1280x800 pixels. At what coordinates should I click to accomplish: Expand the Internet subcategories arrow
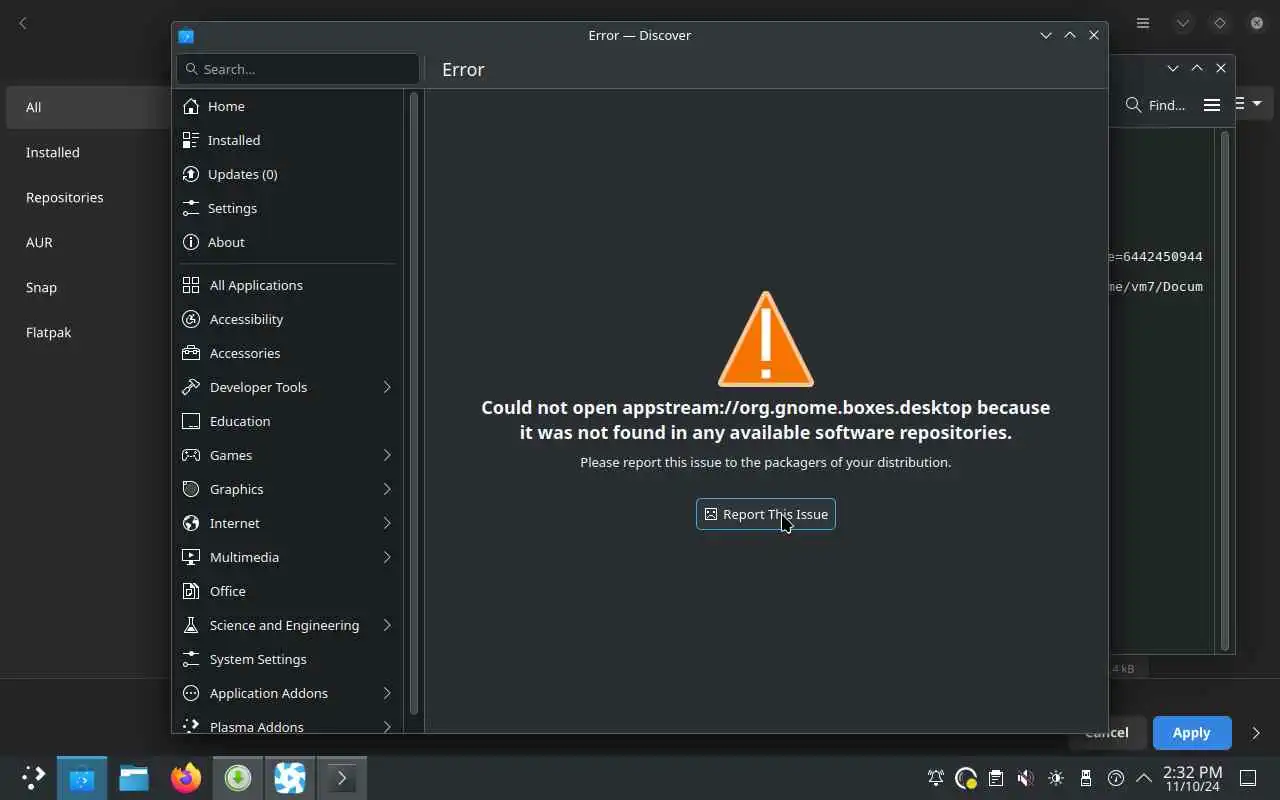387,523
